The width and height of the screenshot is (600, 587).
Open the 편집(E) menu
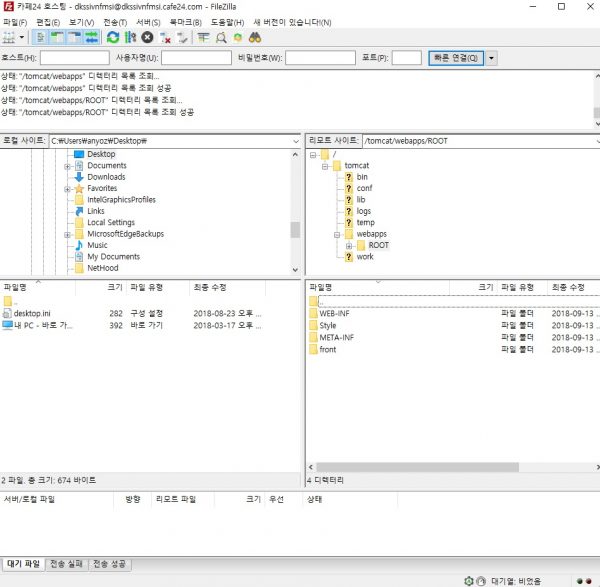tap(48, 22)
